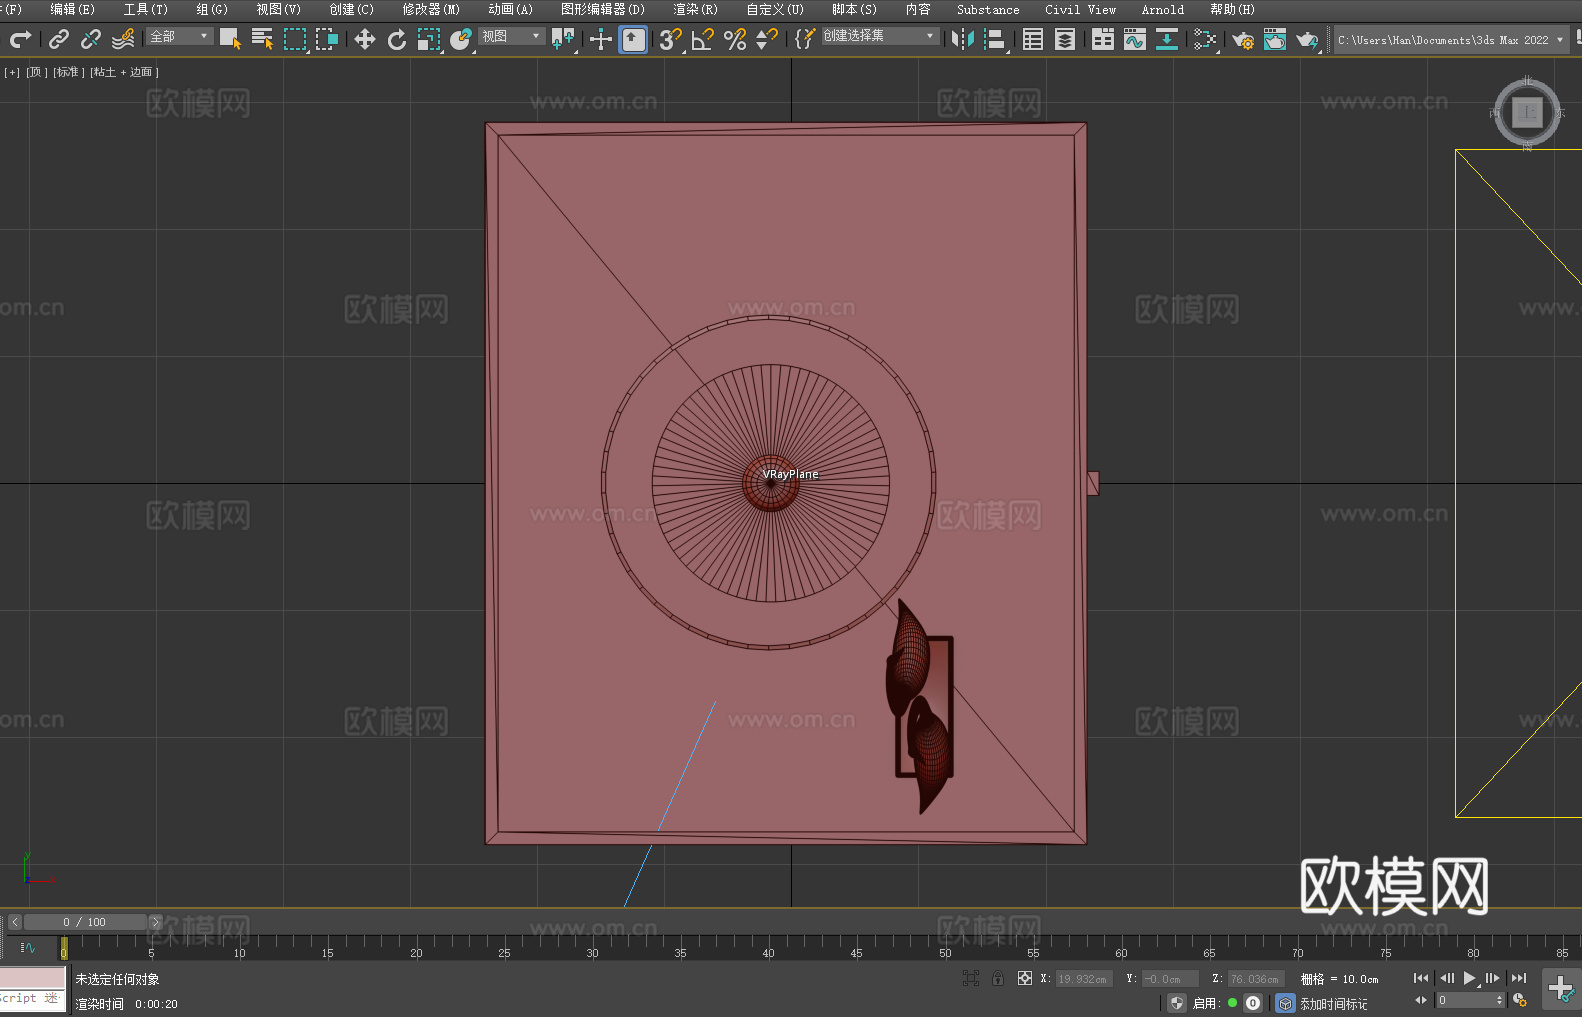Choose the Rectangular Selection Region tool

[295, 39]
